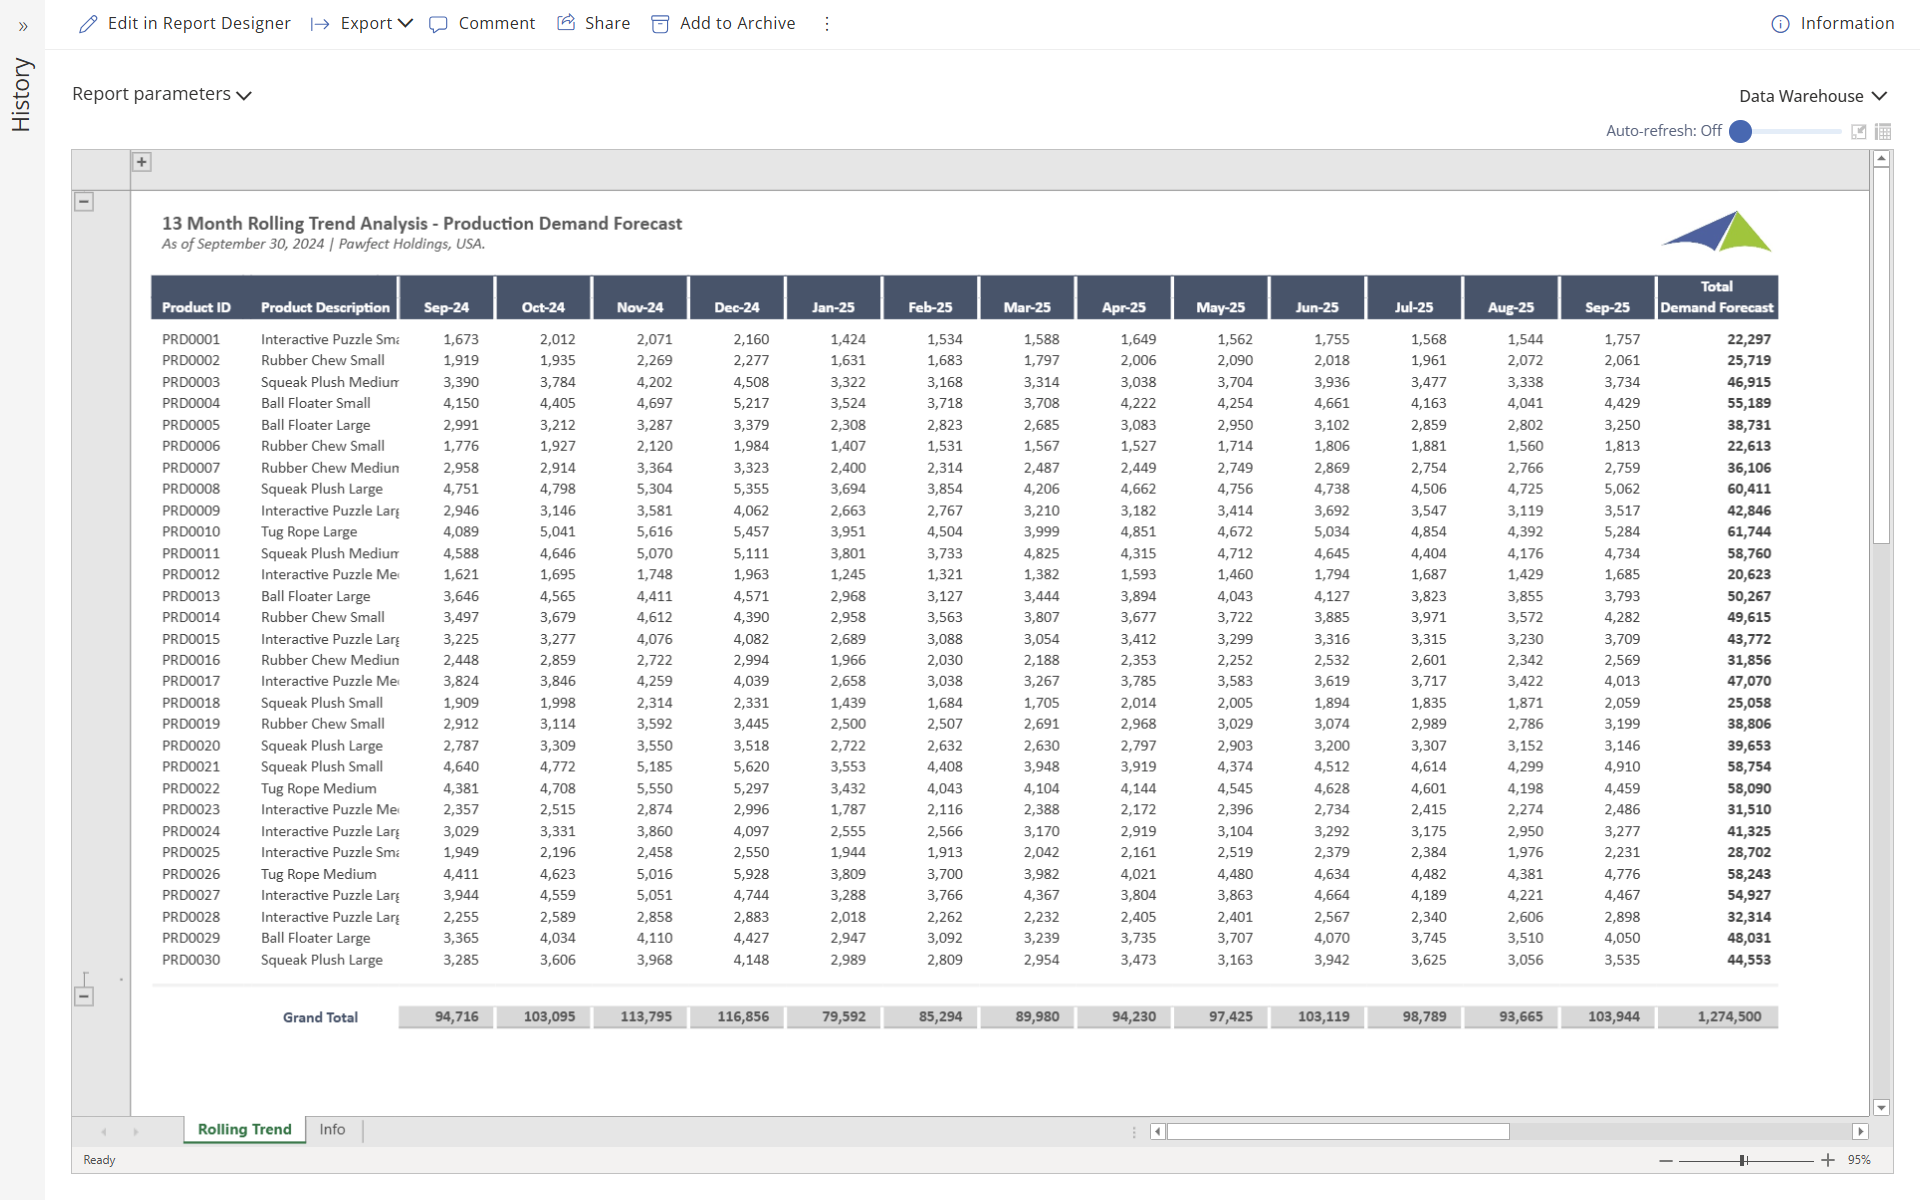Open the Data Warehouse dropdown
Viewport: 1920px width, 1200px height.
click(x=1878, y=95)
